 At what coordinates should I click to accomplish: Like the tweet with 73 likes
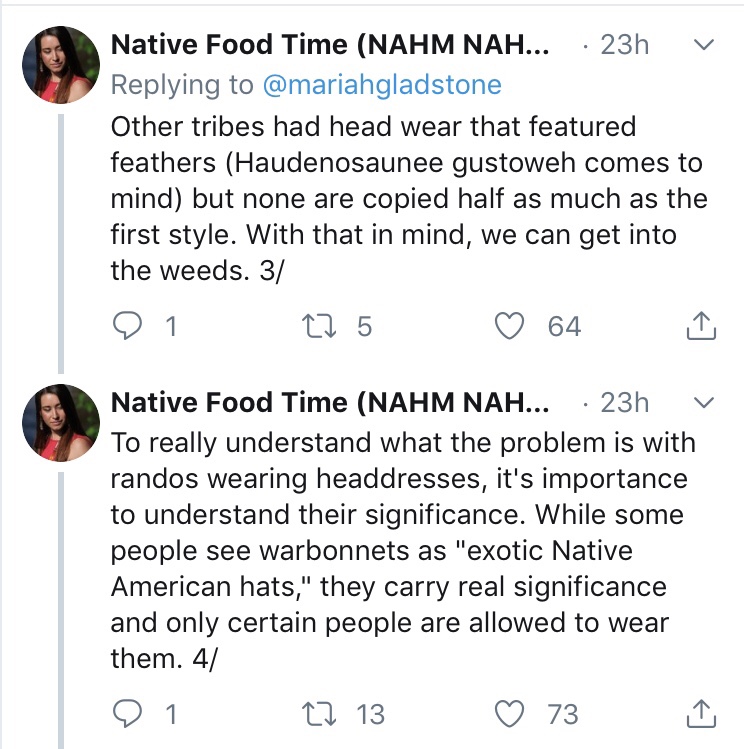pyautogui.click(x=512, y=713)
